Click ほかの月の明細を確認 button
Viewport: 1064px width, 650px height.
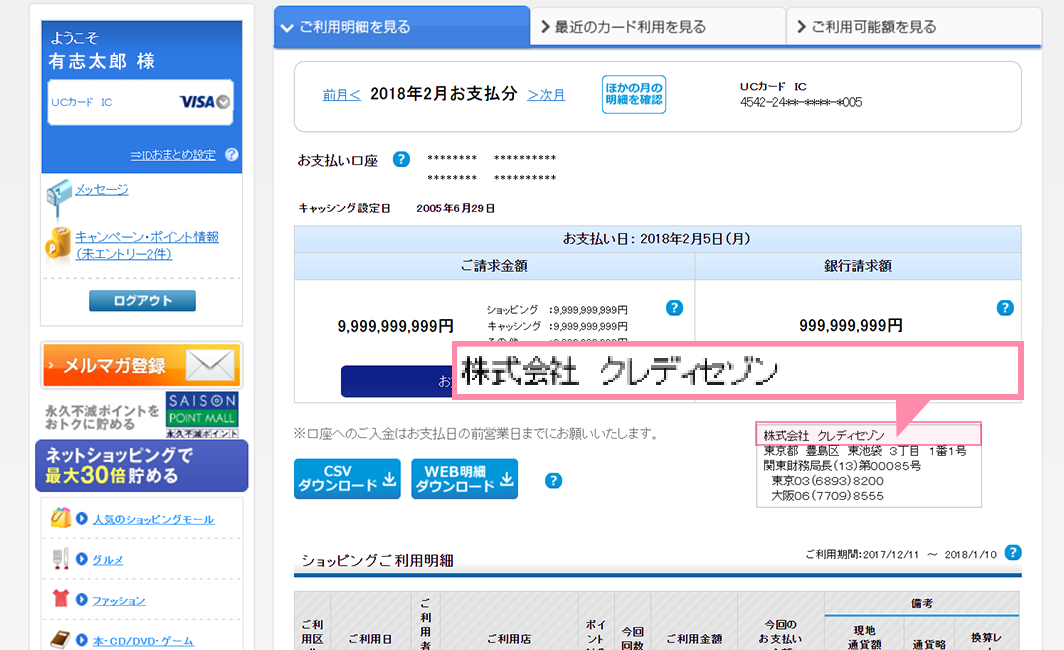point(633,94)
